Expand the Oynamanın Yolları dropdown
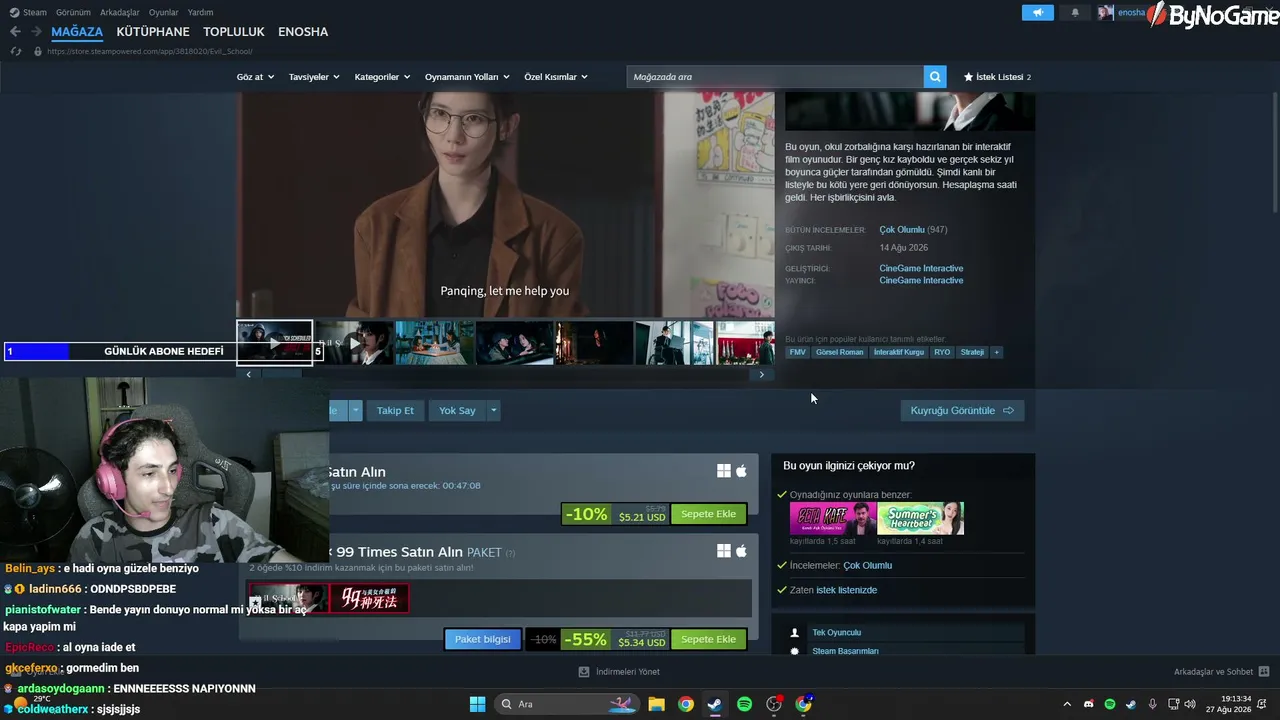1280x720 pixels. click(467, 77)
